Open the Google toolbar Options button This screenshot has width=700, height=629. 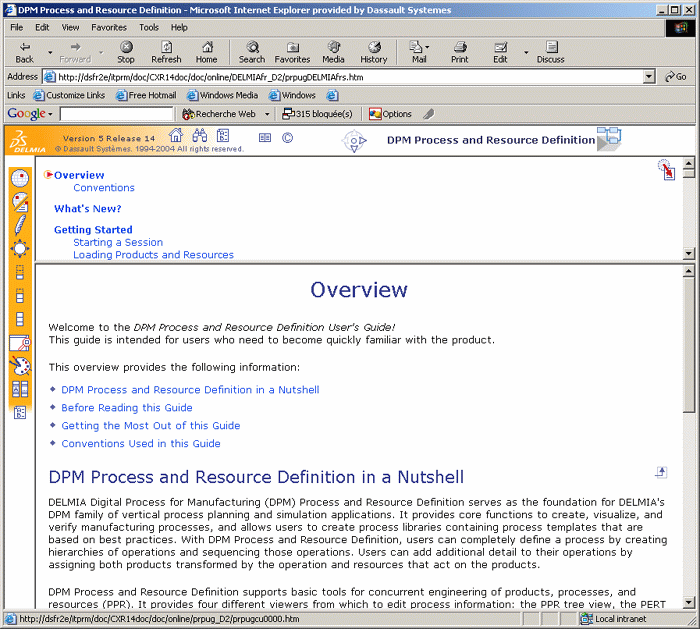(390, 114)
